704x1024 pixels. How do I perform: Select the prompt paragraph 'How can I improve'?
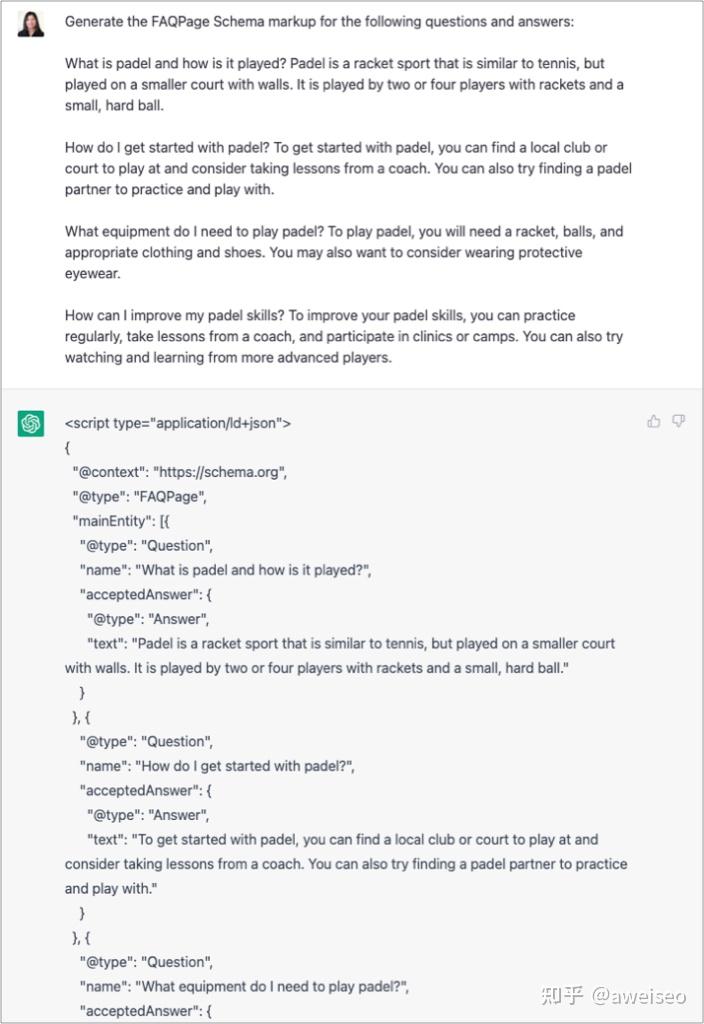[344, 336]
